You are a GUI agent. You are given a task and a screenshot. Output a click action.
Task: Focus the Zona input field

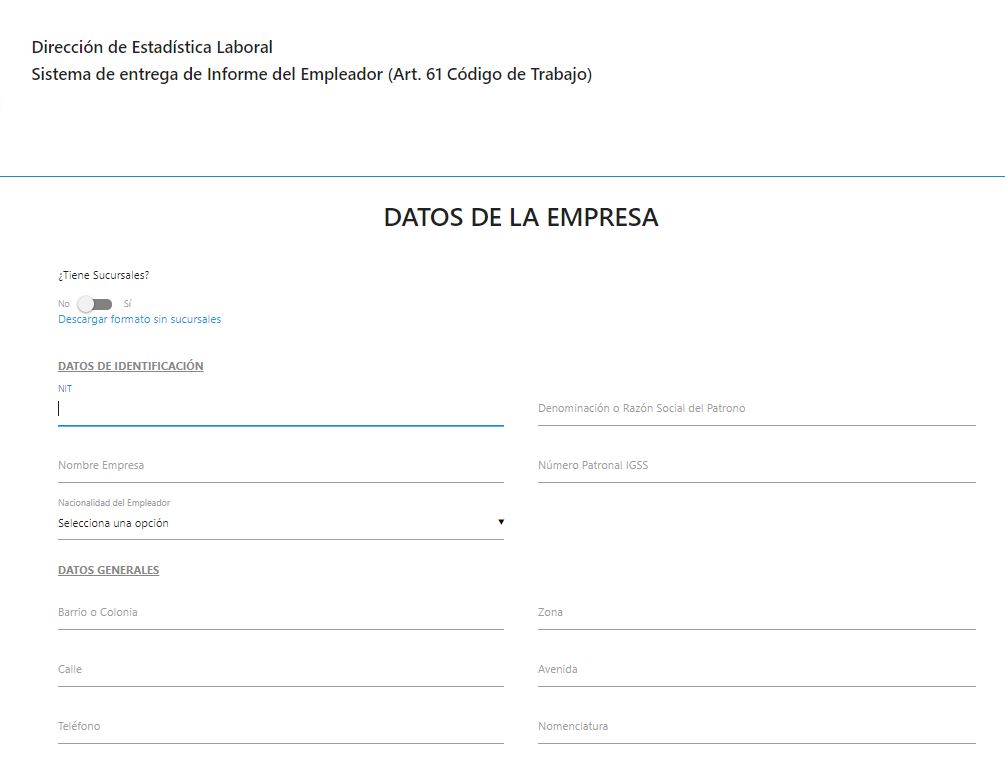point(756,613)
